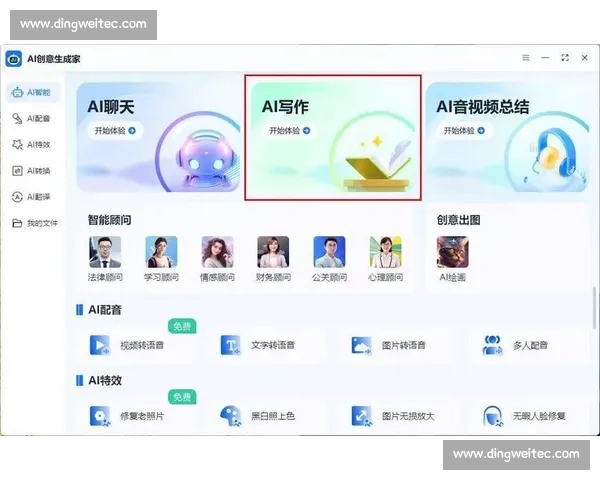Open the 图片转语音 tool icon
The image size is (600, 480).
(x=362, y=345)
